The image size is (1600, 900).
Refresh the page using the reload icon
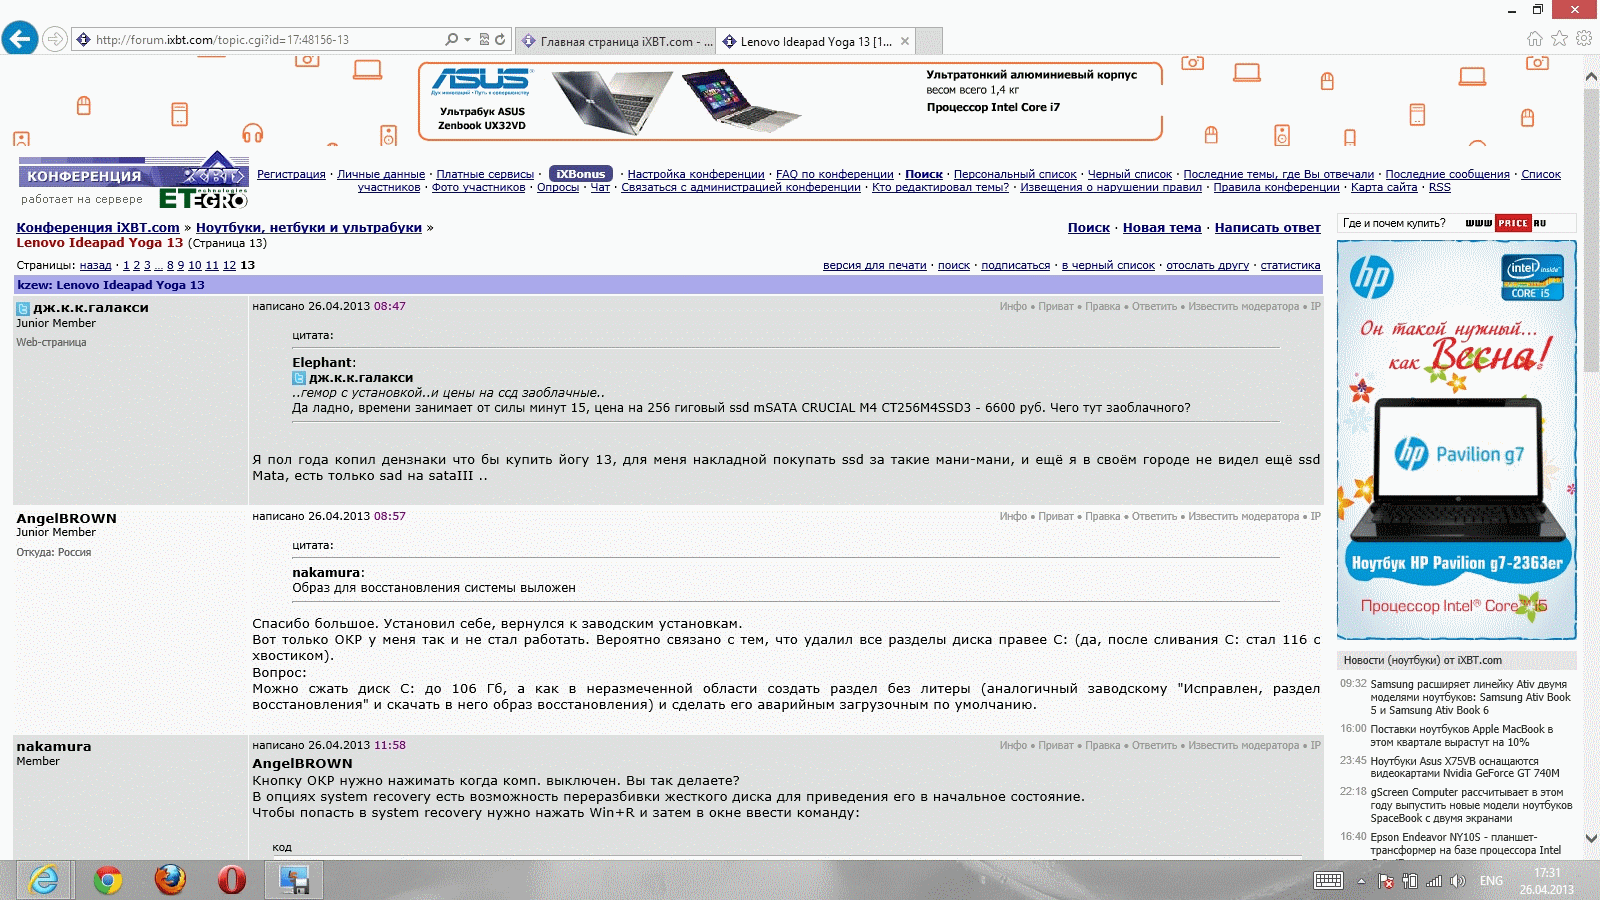click(500, 40)
